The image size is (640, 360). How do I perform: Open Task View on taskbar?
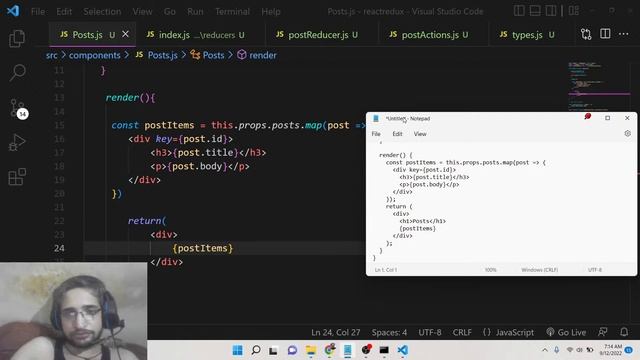tap(273, 350)
